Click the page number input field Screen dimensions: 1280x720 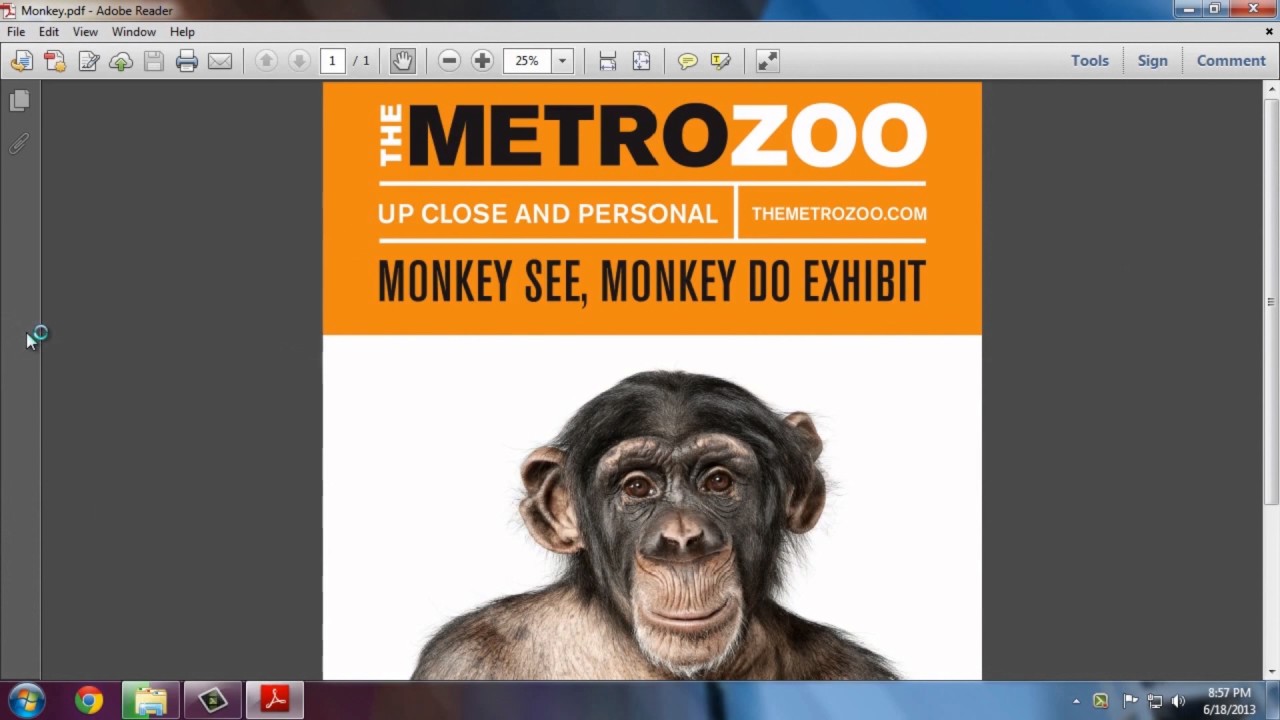[x=333, y=61]
